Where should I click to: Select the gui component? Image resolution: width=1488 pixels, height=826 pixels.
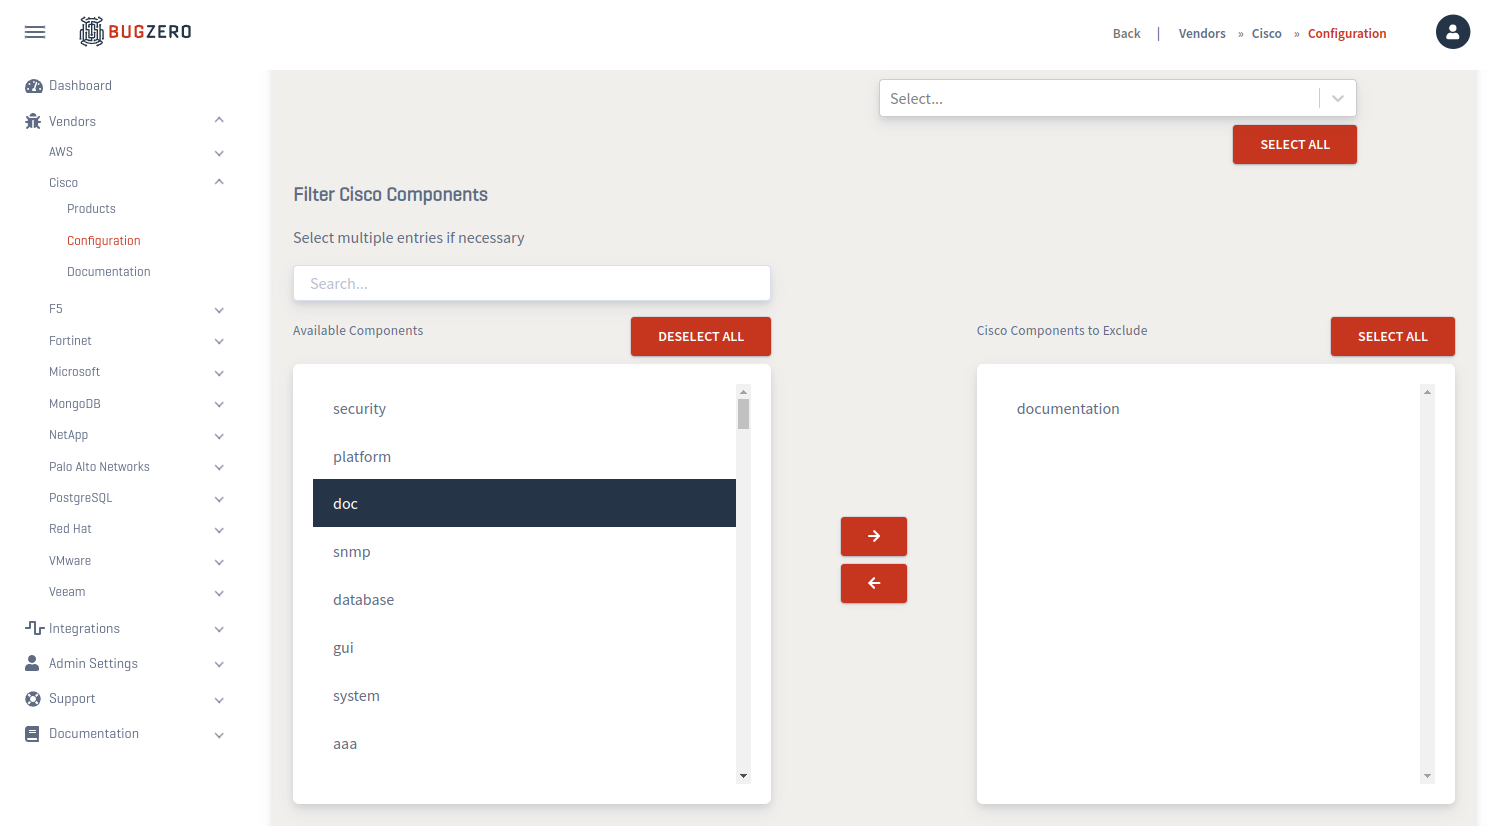pyautogui.click(x=524, y=647)
